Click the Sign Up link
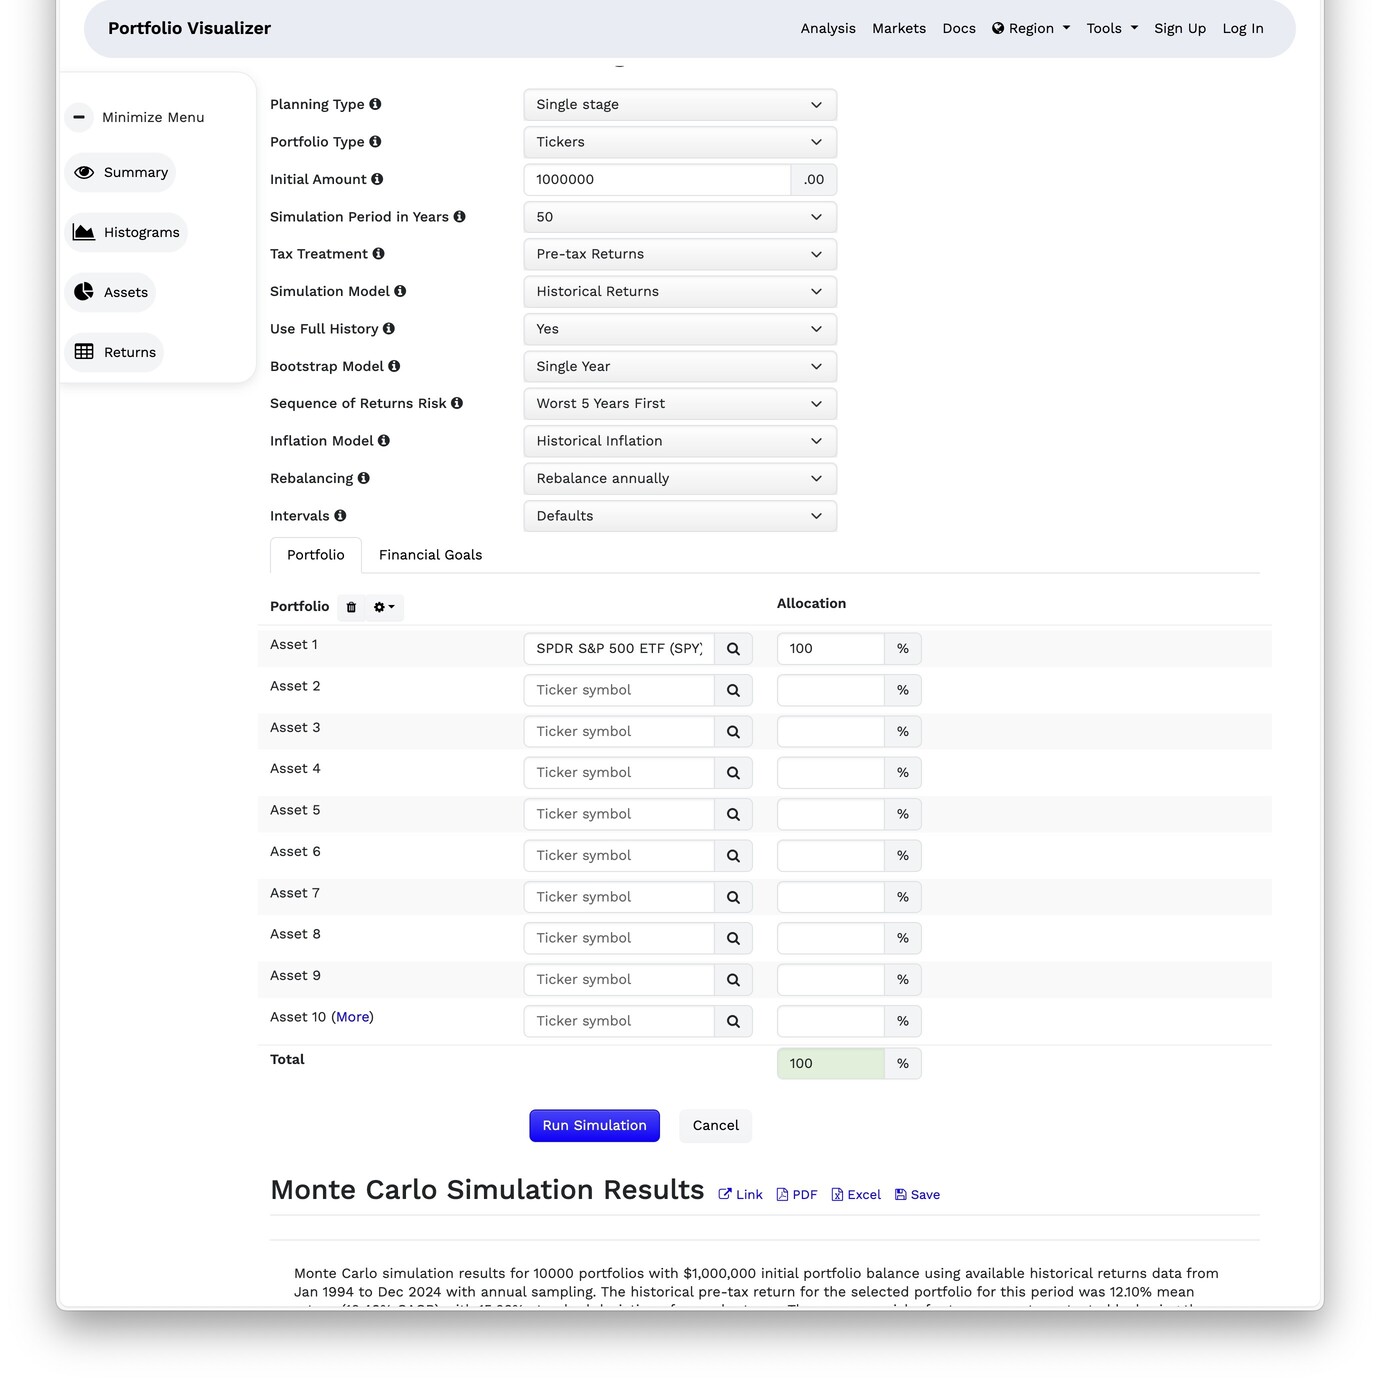Screen dimensions: 1380x1384 (1180, 28)
